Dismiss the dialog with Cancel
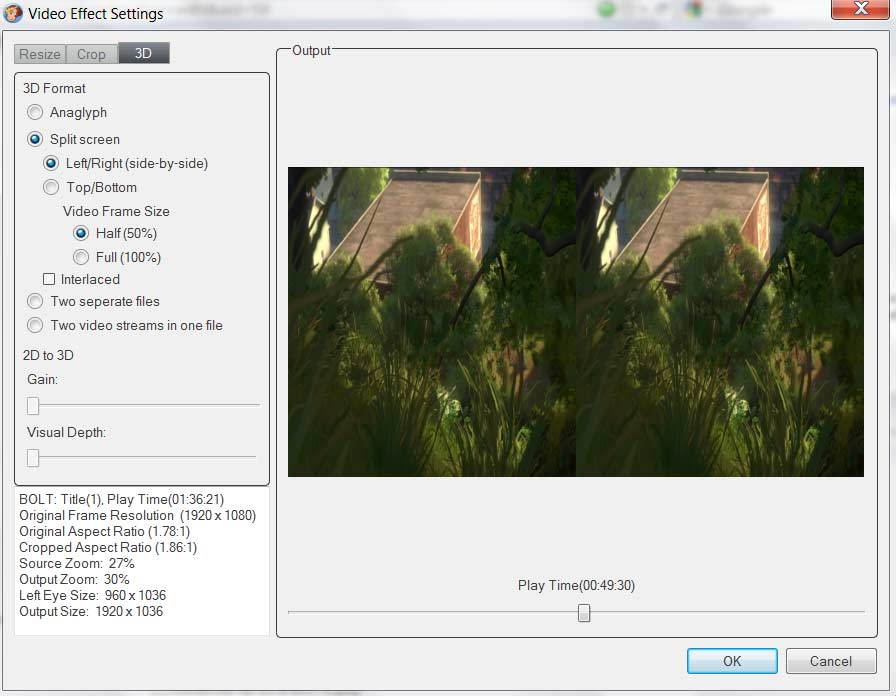The height and width of the screenshot is (696, 896). click(x=831, y=661)
